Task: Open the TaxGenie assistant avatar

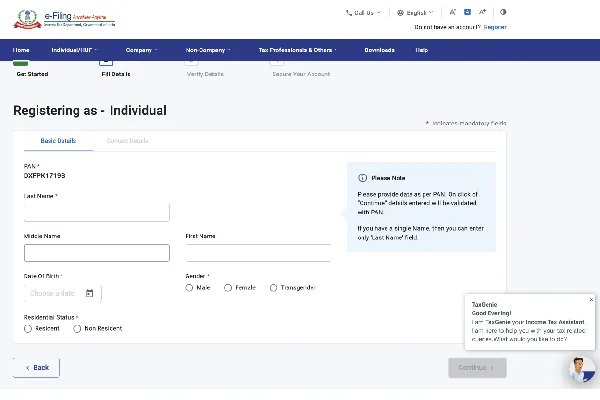Action: click(x=581, y=369)
